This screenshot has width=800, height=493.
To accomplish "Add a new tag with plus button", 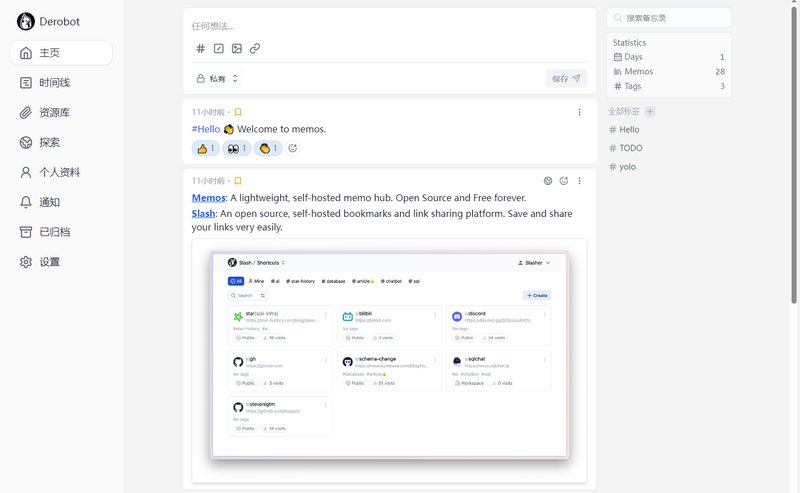I will 650,111.
